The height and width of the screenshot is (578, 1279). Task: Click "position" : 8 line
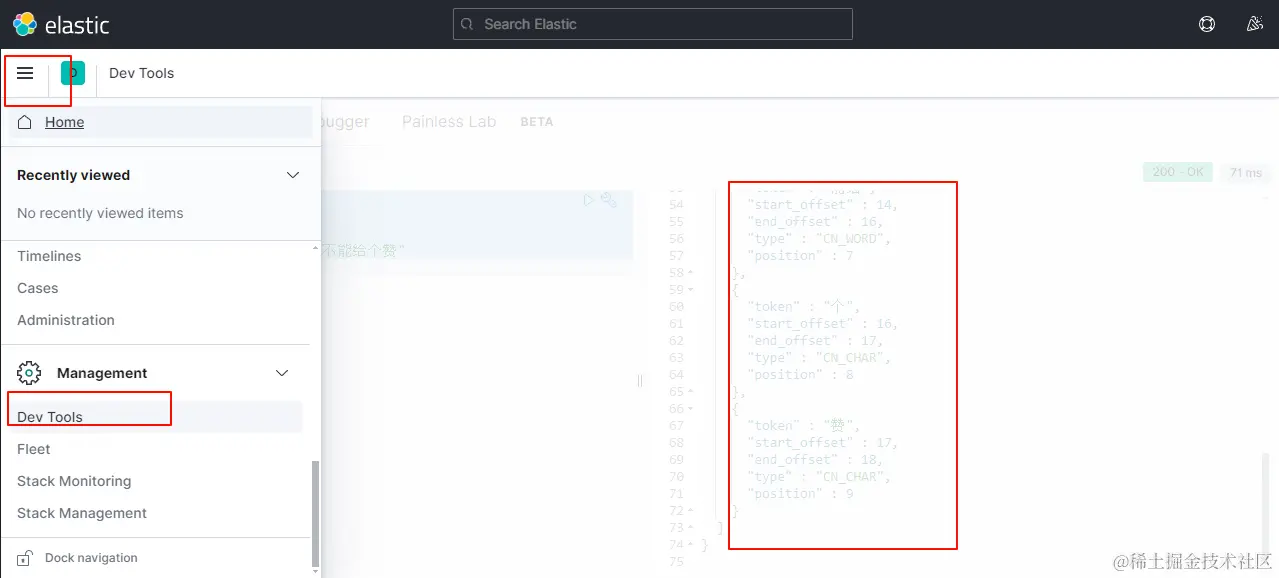(x=800, y=375)
